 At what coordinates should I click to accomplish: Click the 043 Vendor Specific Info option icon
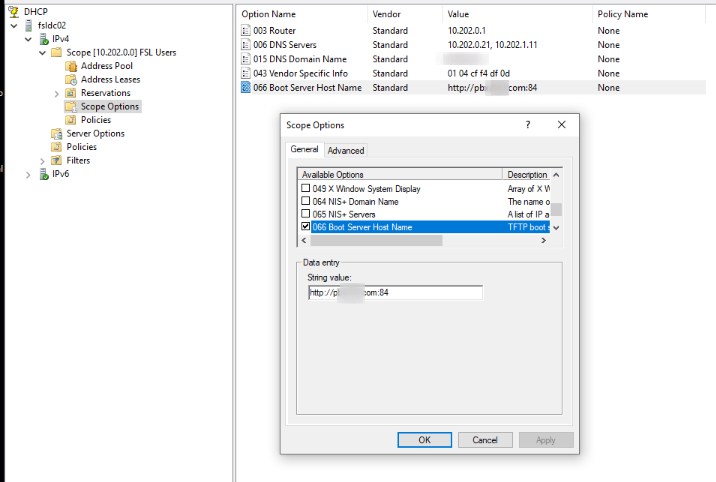(x=246, y=73)
